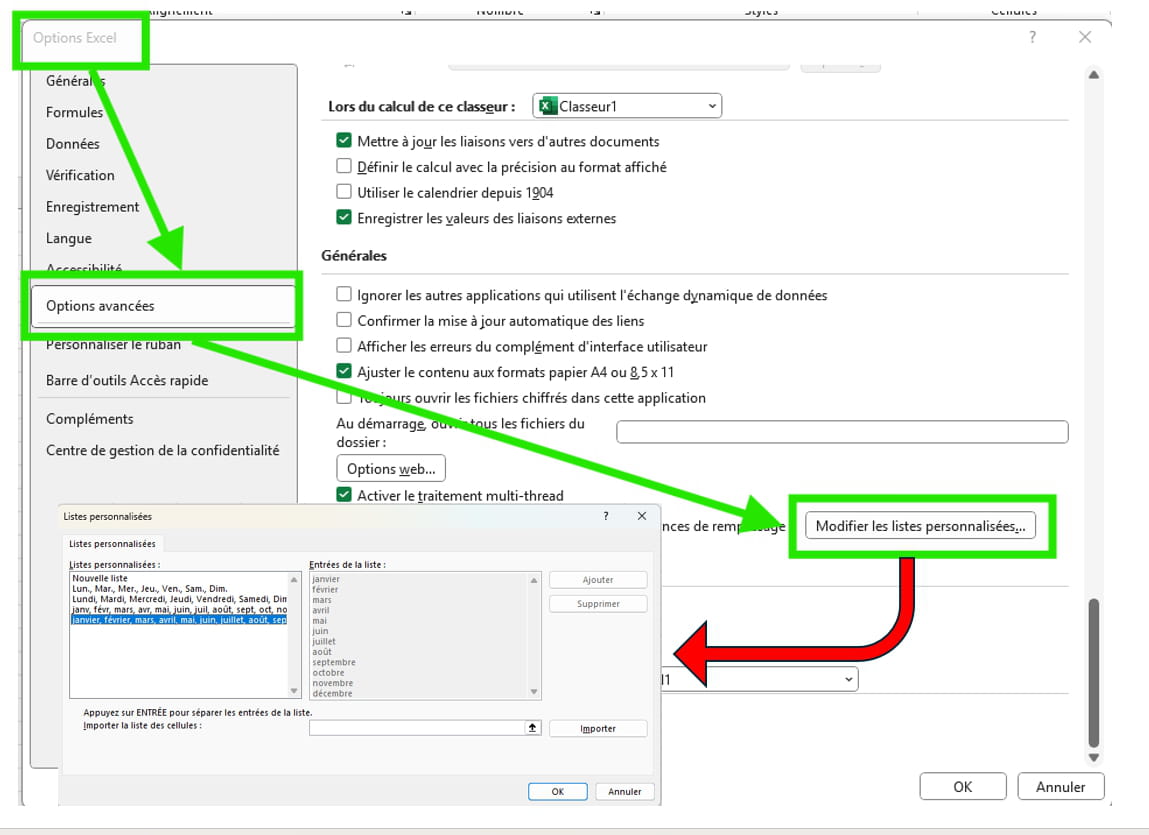Click the help question mark in Options Excel
This screenshot has width=1149, height=835.
[x=1032, y=37]
